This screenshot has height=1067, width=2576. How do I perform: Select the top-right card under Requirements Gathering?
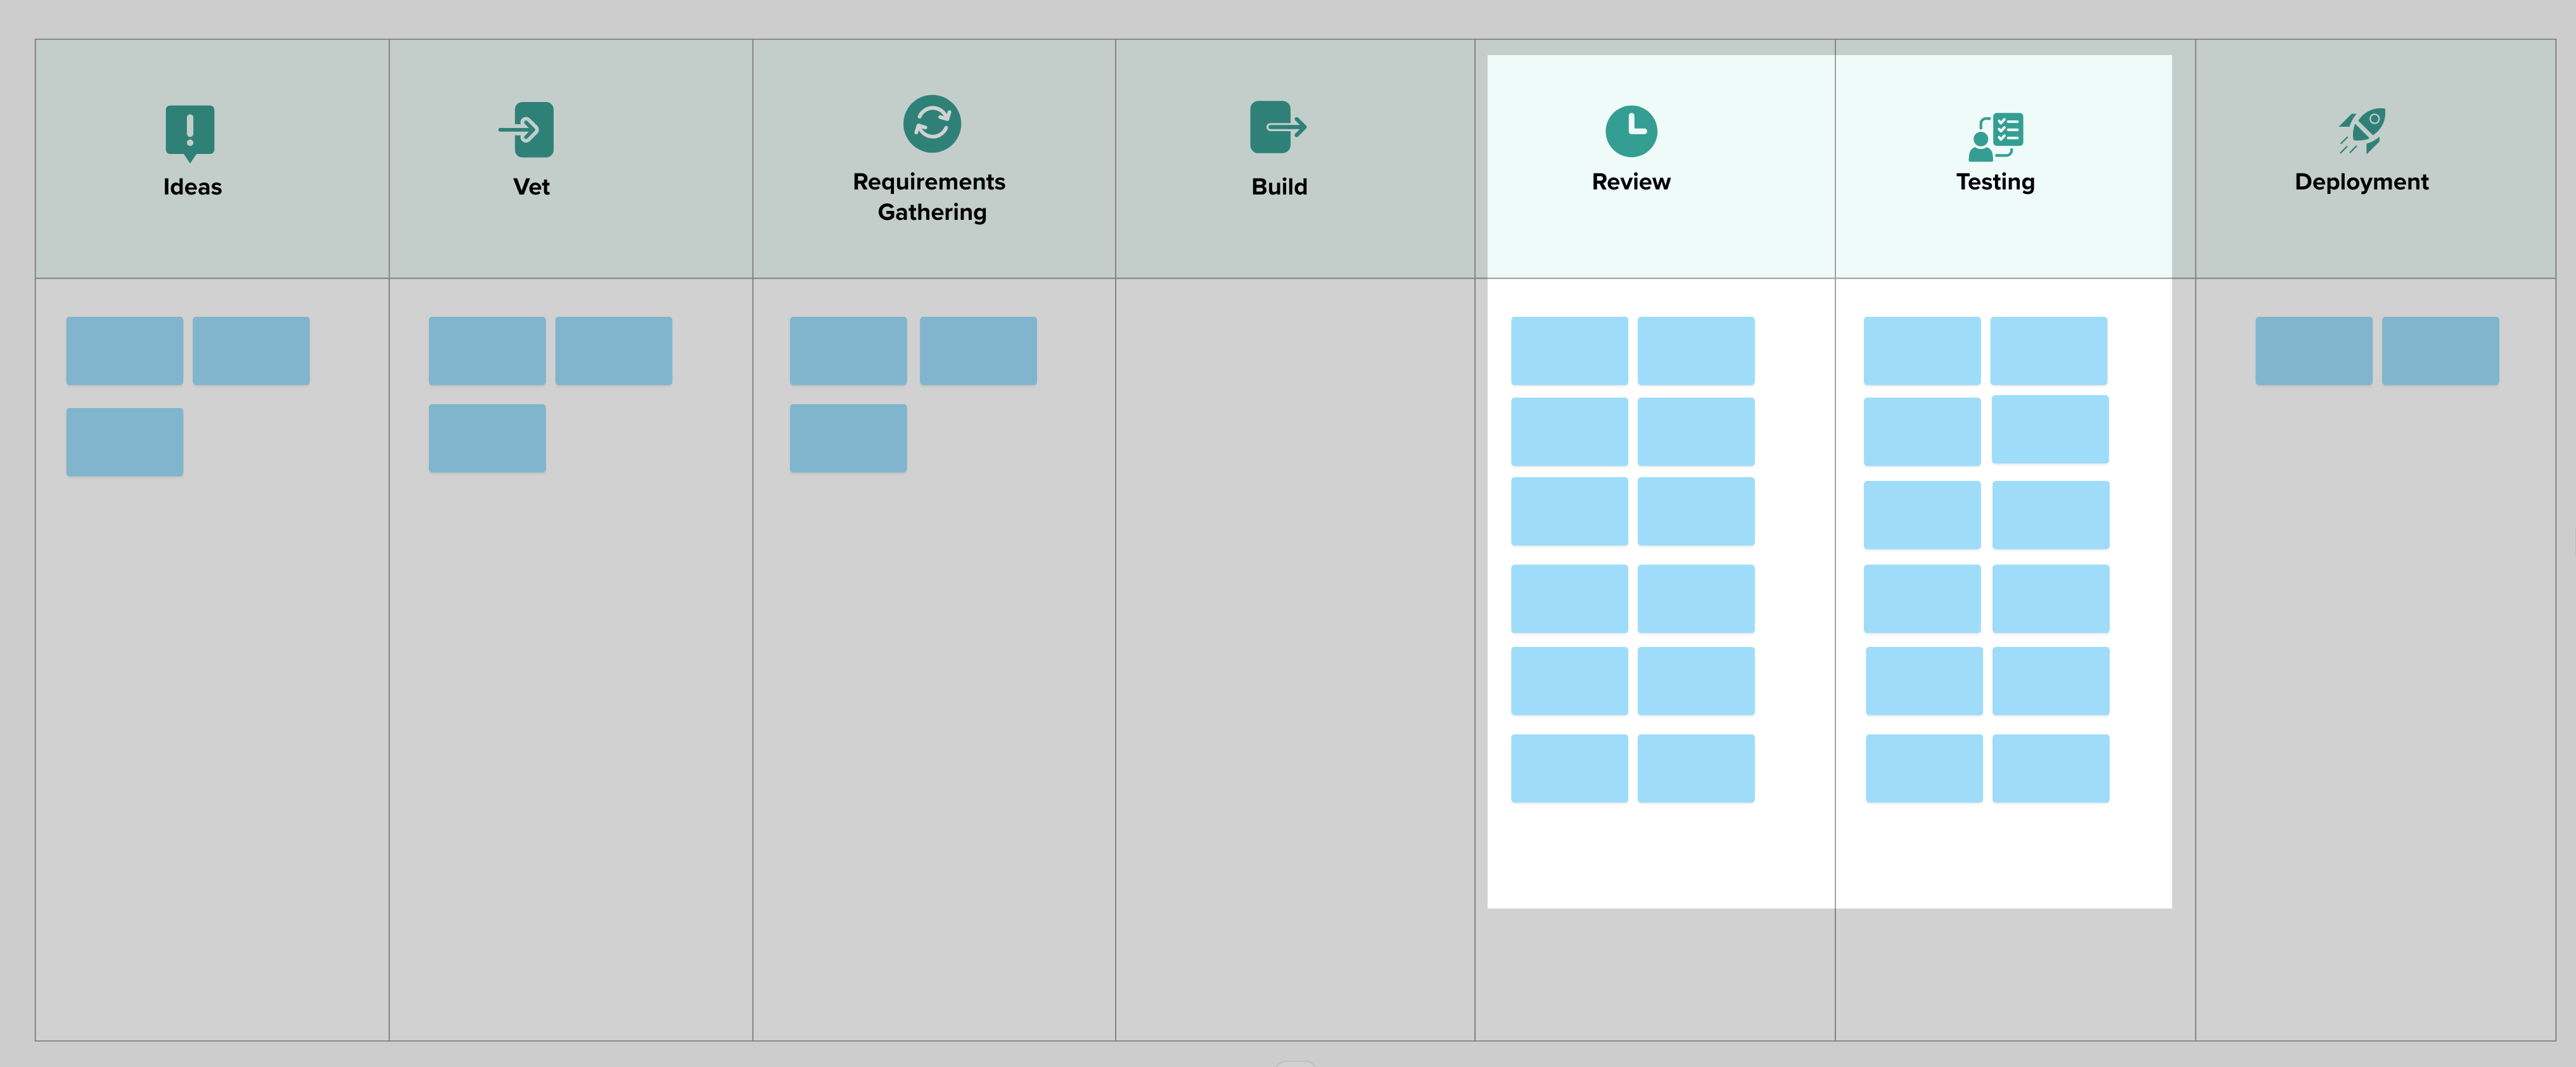(x=978, y=350)
